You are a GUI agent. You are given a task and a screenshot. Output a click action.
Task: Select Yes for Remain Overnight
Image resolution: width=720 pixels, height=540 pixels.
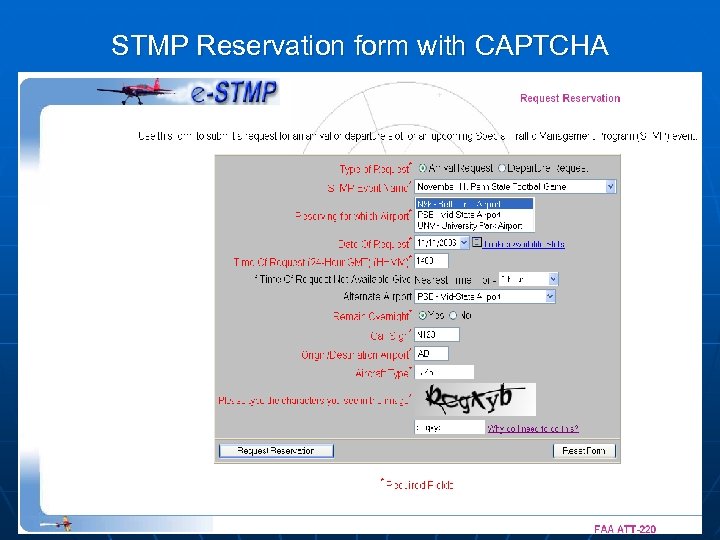(x=422, y=315)
